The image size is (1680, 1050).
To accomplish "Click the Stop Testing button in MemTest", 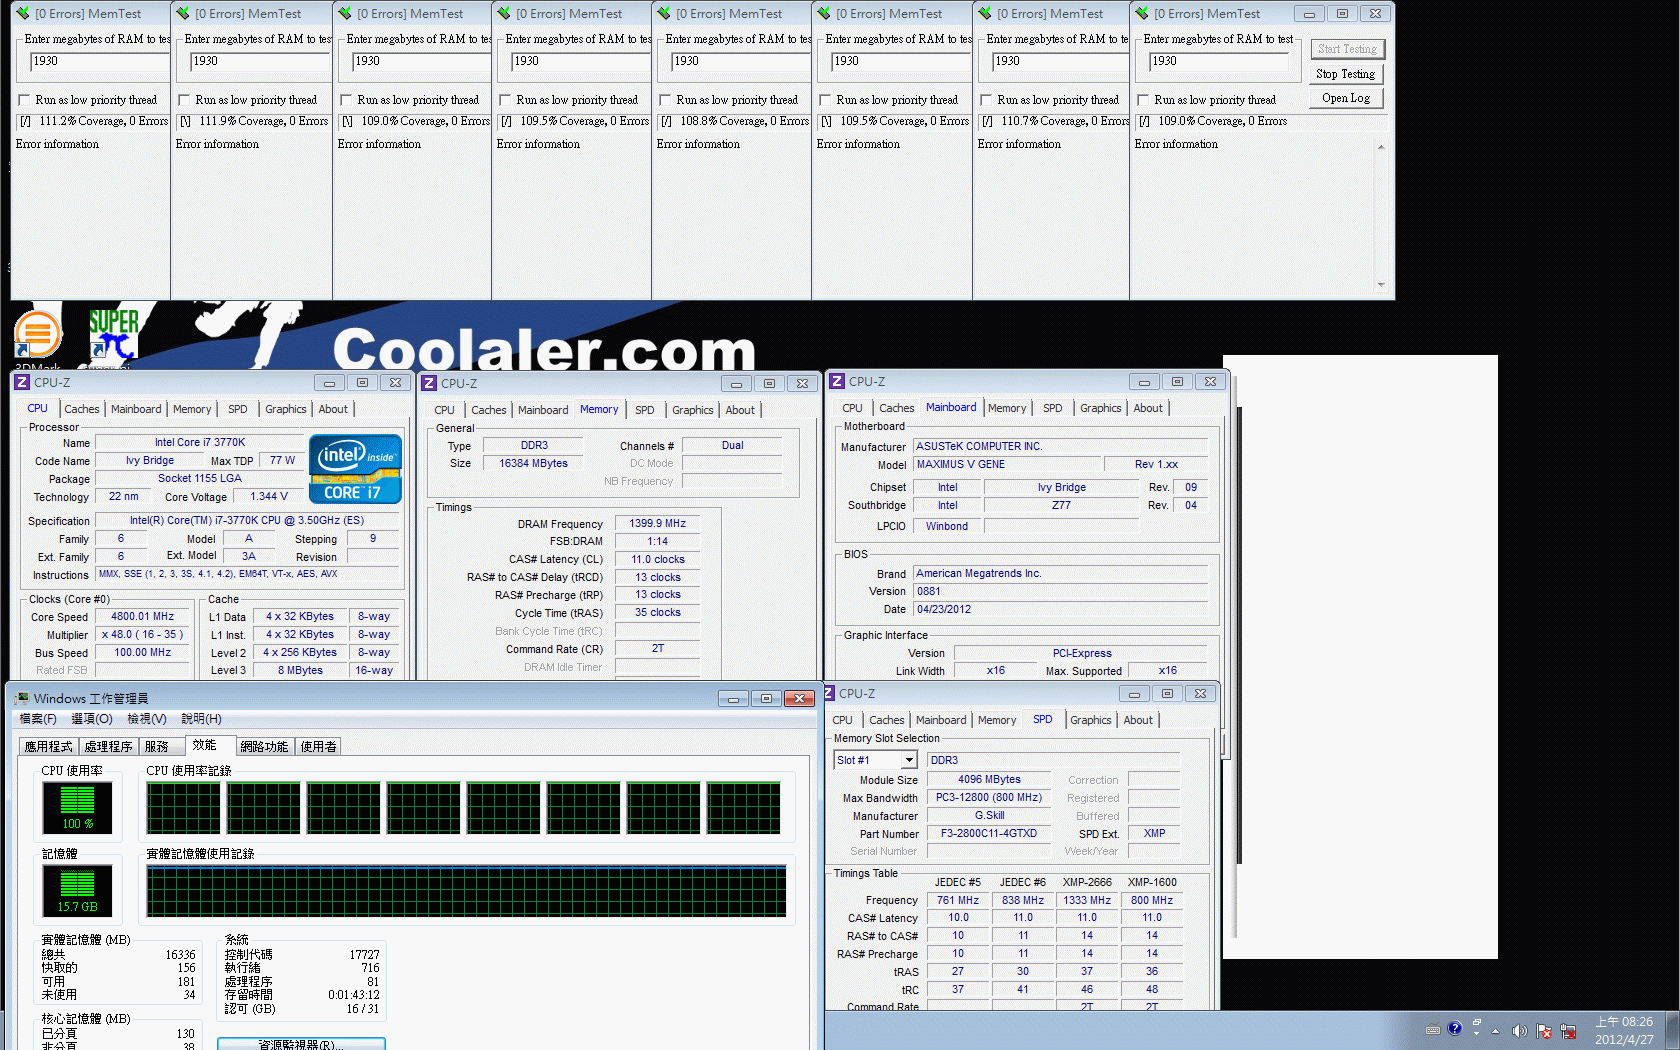I will 1345,74.
